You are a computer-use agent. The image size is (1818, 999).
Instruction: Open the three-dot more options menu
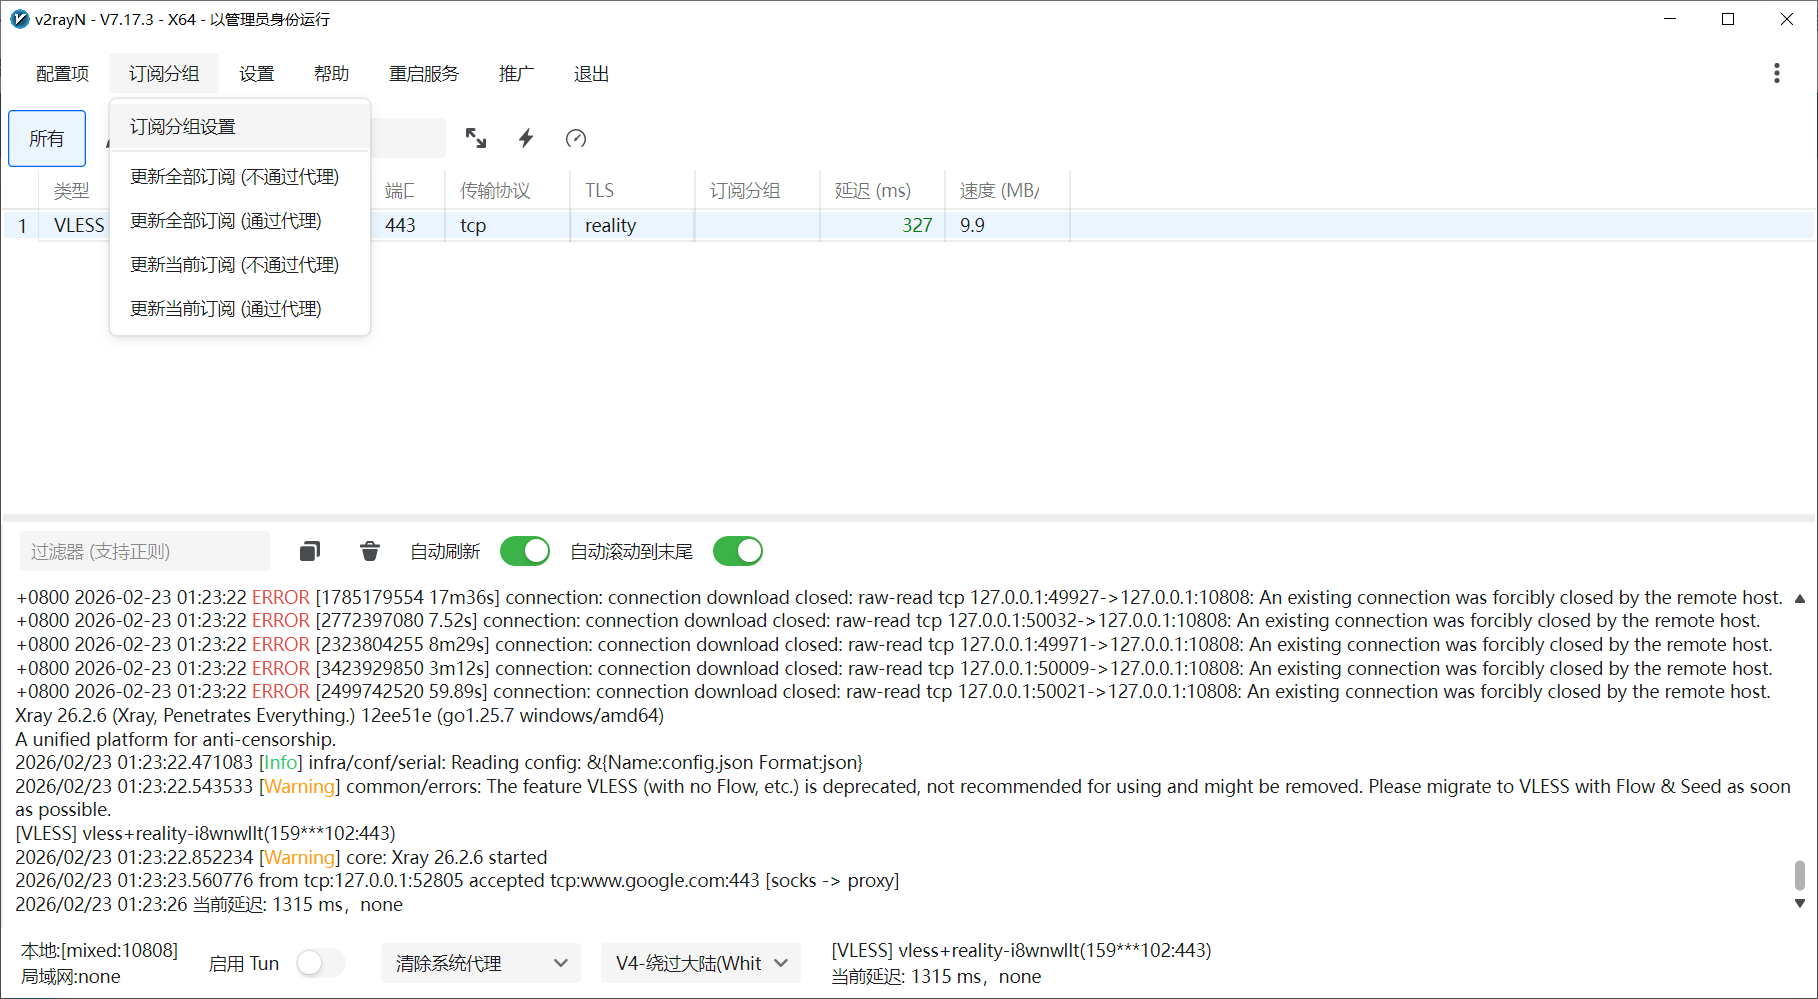(x=1776, y=73)
